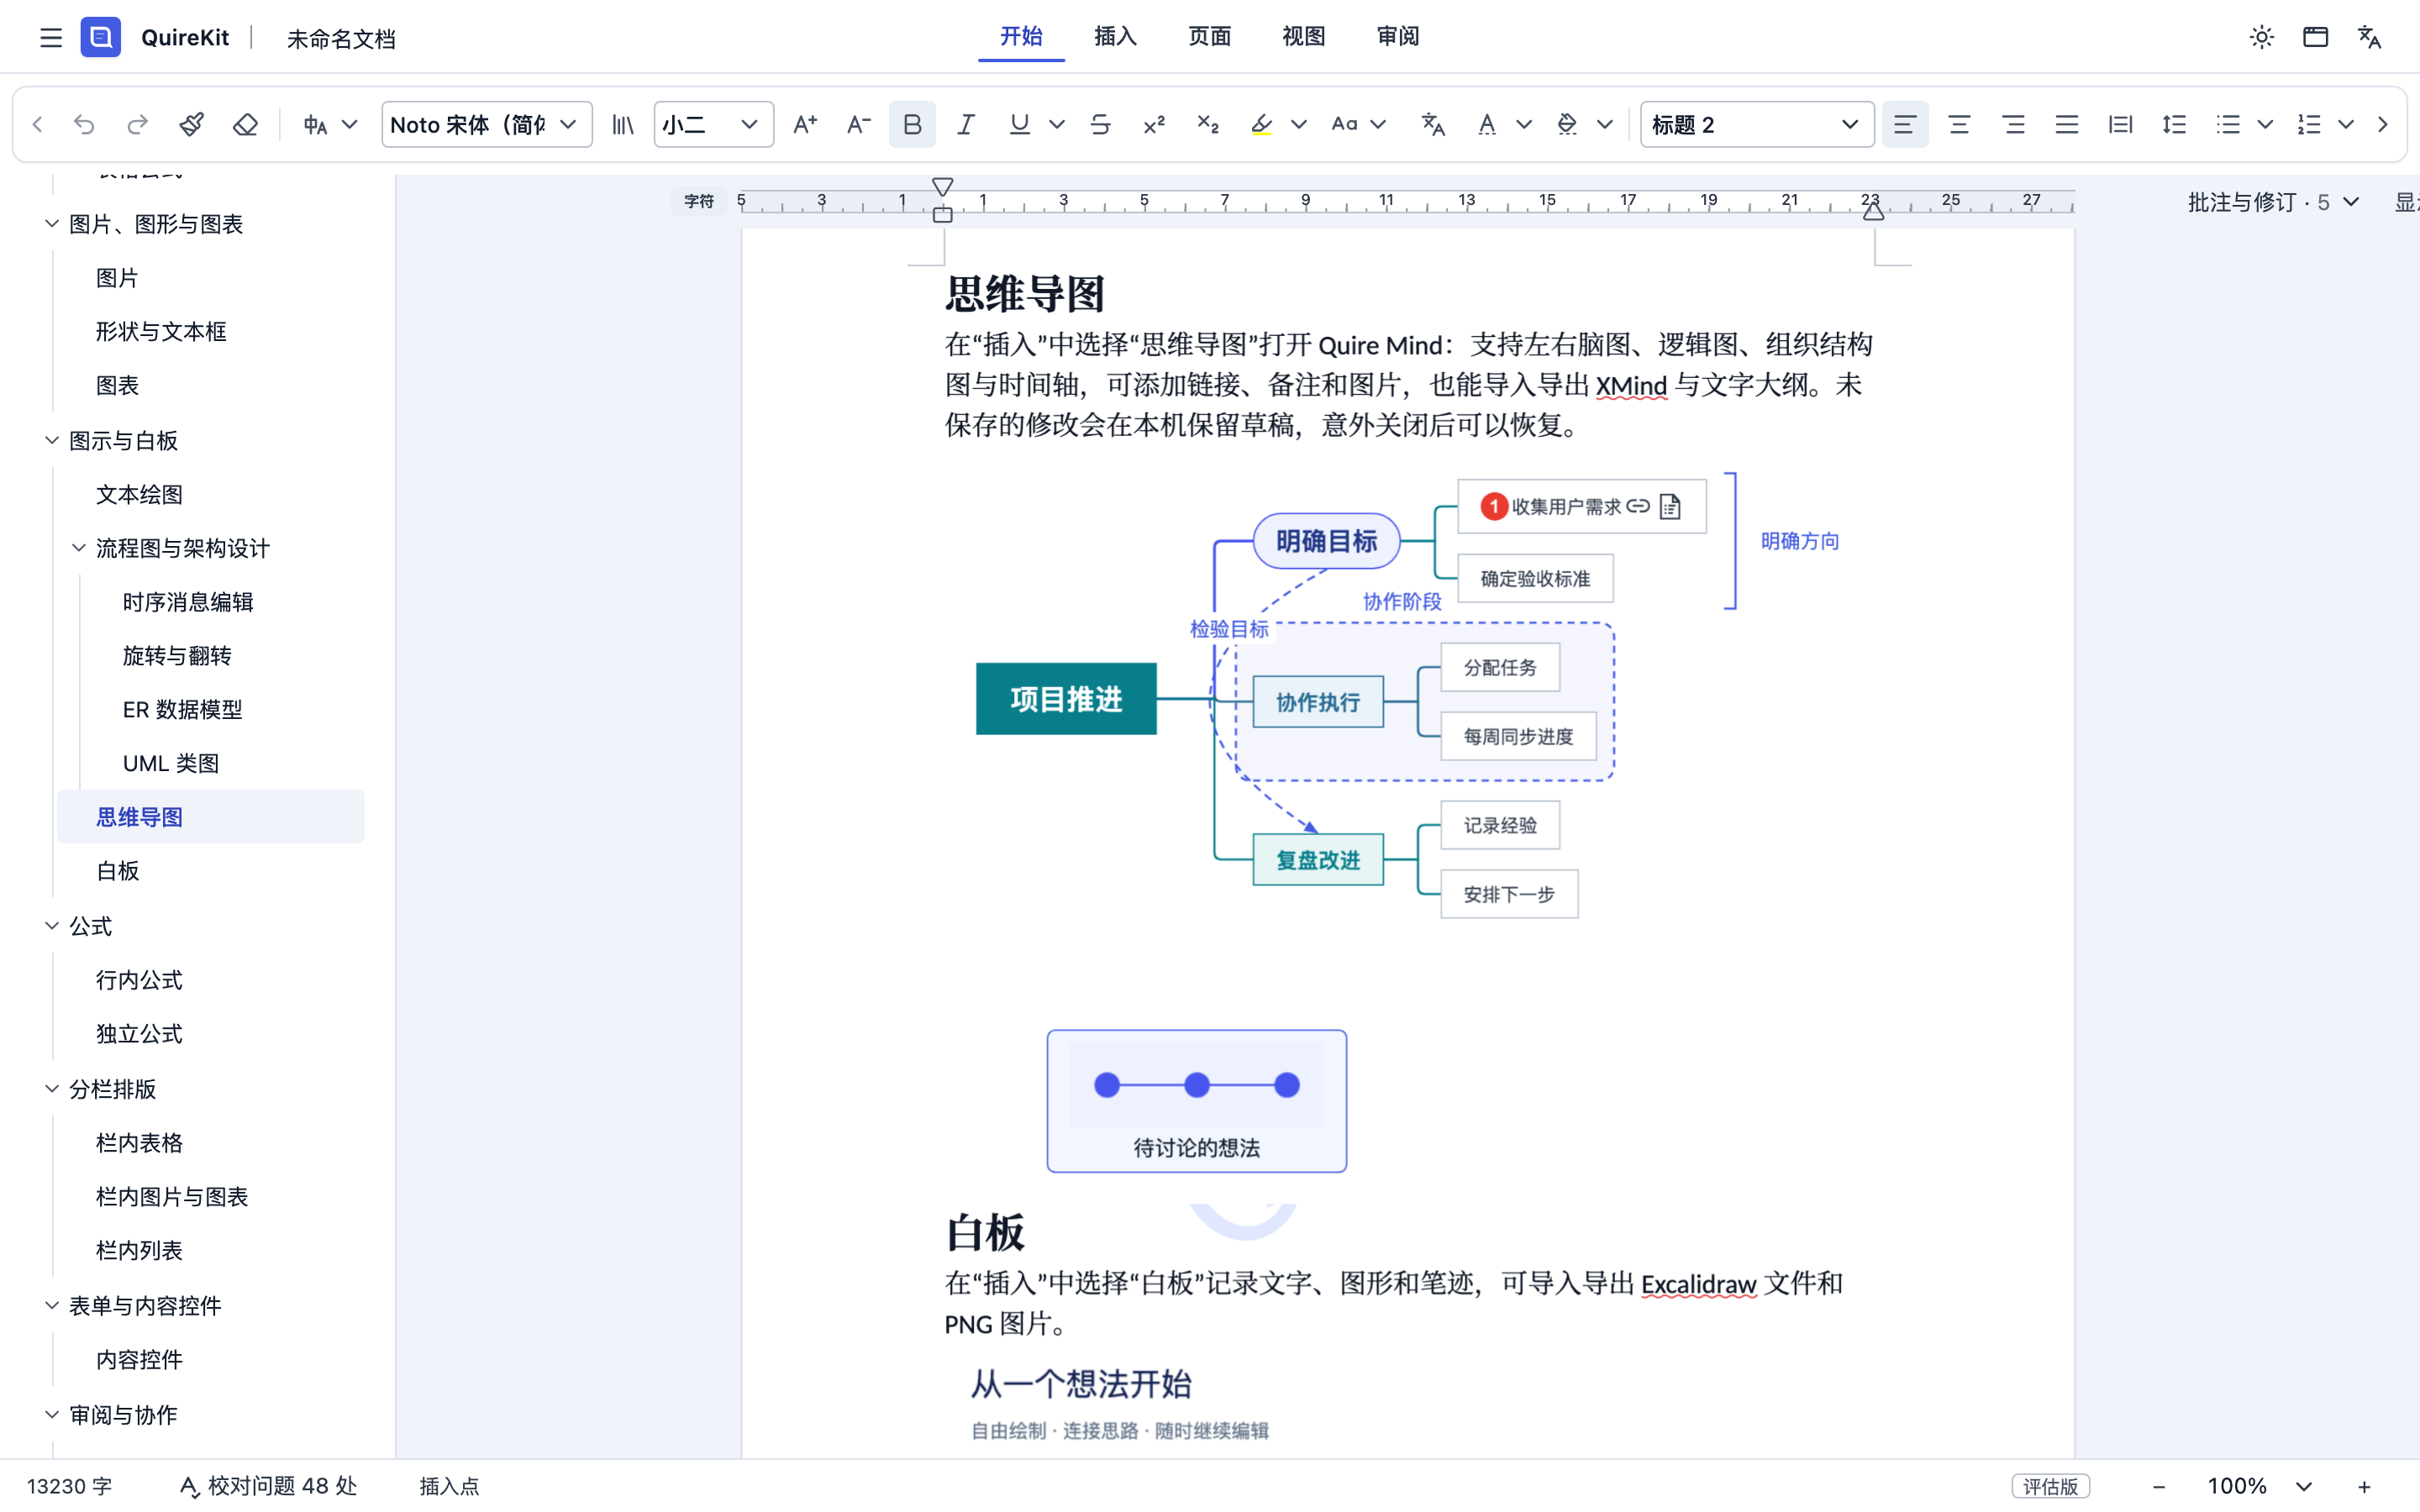The width and height of the screenshot is (2420, 1512).
Task: Toggle justified alignment
Action: (x=2067, y=124)
